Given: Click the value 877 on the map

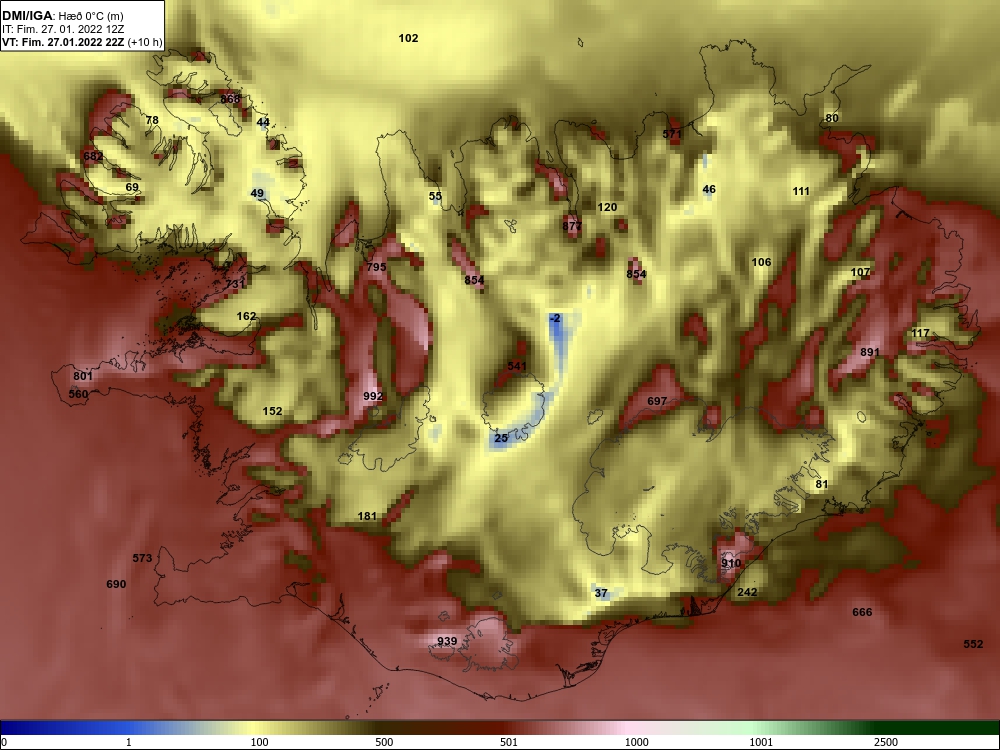Looking at the screenshot, I should pos(572,226).
